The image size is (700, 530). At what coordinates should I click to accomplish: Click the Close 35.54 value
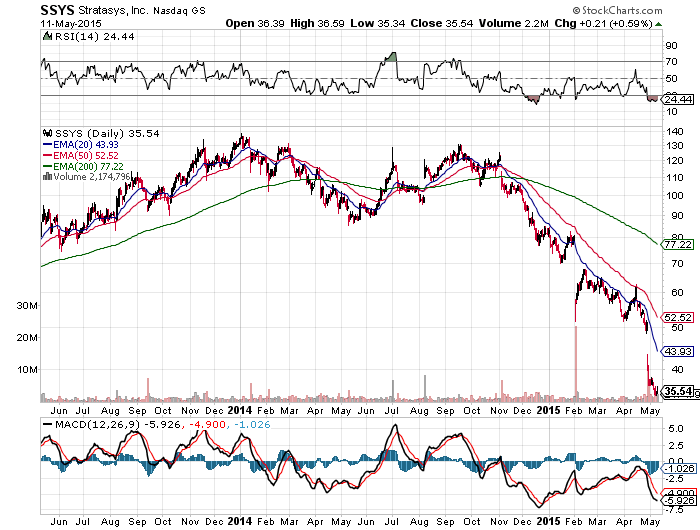tap(442, 23)
